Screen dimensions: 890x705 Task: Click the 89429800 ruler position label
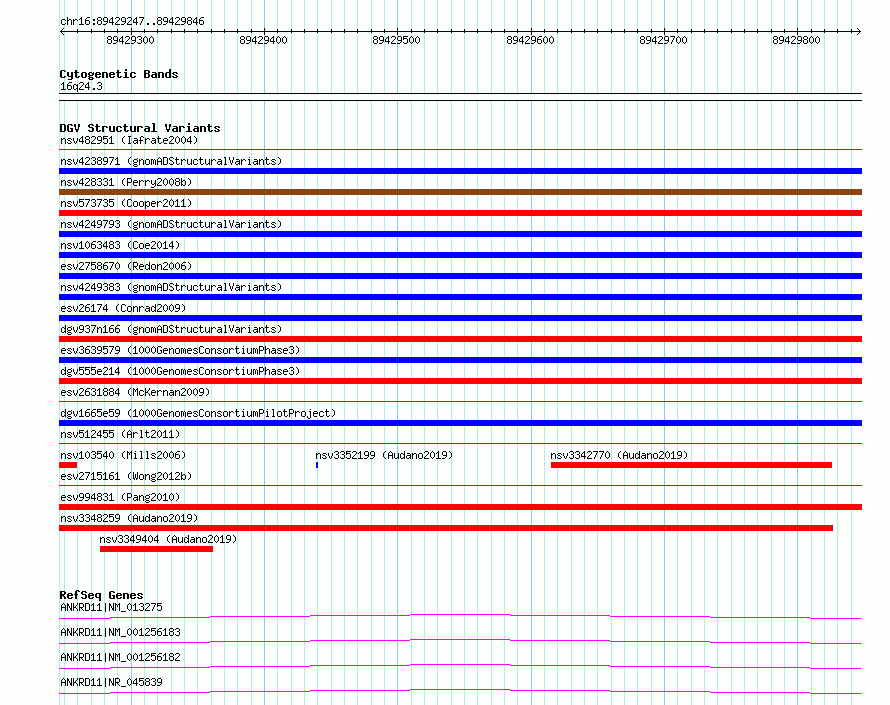[x=796, y=40]
